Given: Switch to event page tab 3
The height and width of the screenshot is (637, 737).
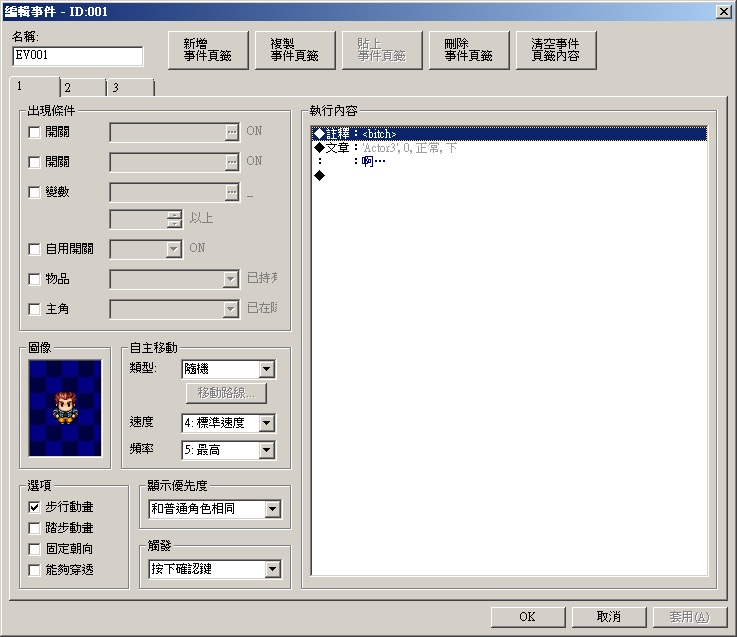Looking at the screenshot, I should (x=131, y=87).
